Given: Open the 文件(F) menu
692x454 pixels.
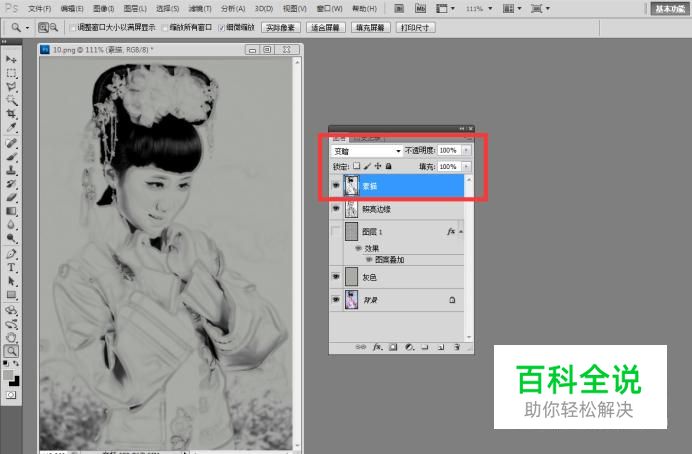Looking at the screenshot, I should pos(39,8).
